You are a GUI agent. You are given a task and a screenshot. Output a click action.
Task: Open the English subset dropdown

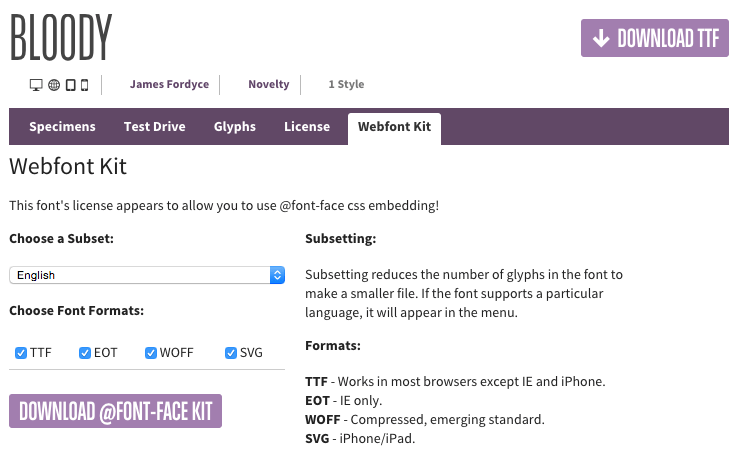tap(147, 275)
